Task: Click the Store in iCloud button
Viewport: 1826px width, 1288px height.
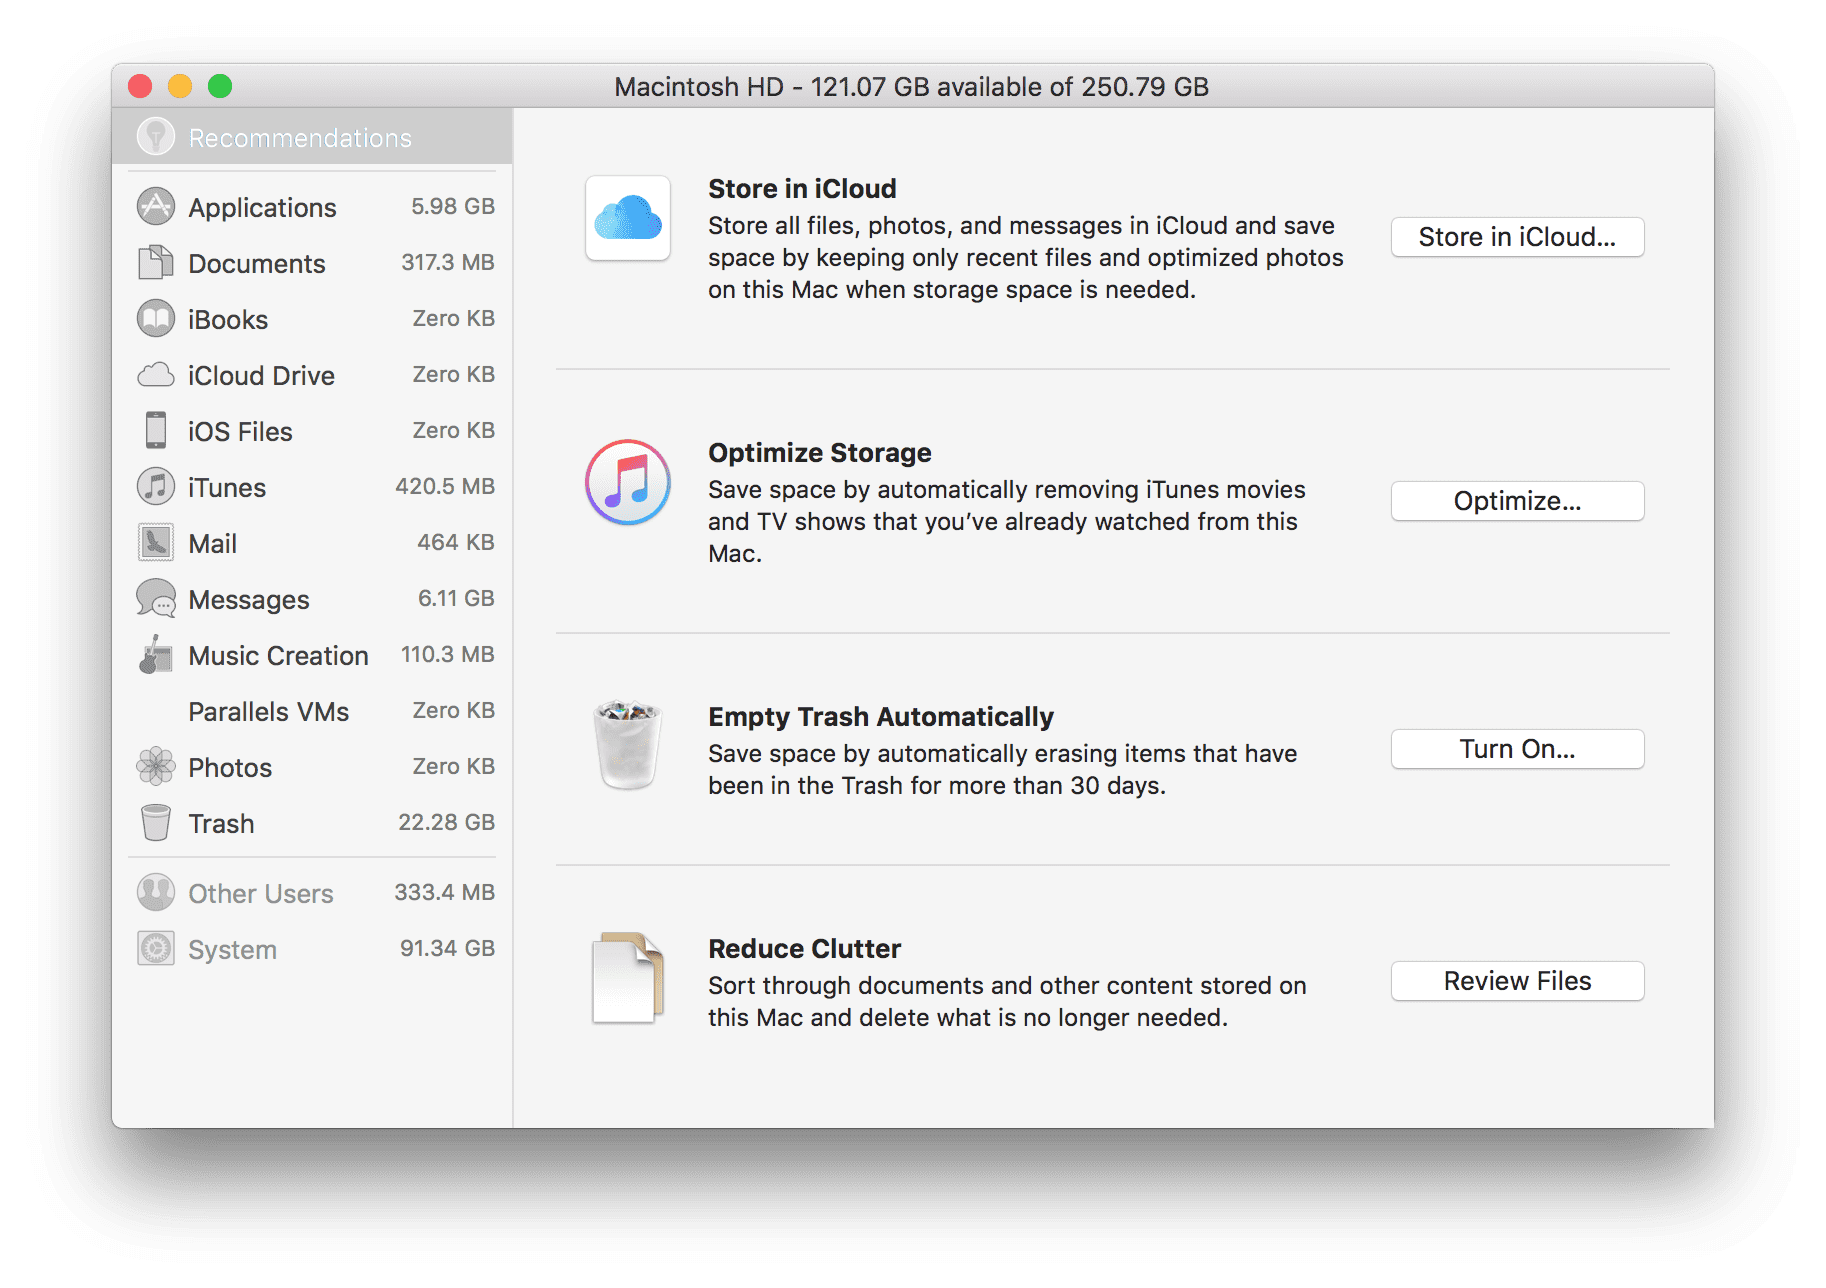Action: [1516, 237]
